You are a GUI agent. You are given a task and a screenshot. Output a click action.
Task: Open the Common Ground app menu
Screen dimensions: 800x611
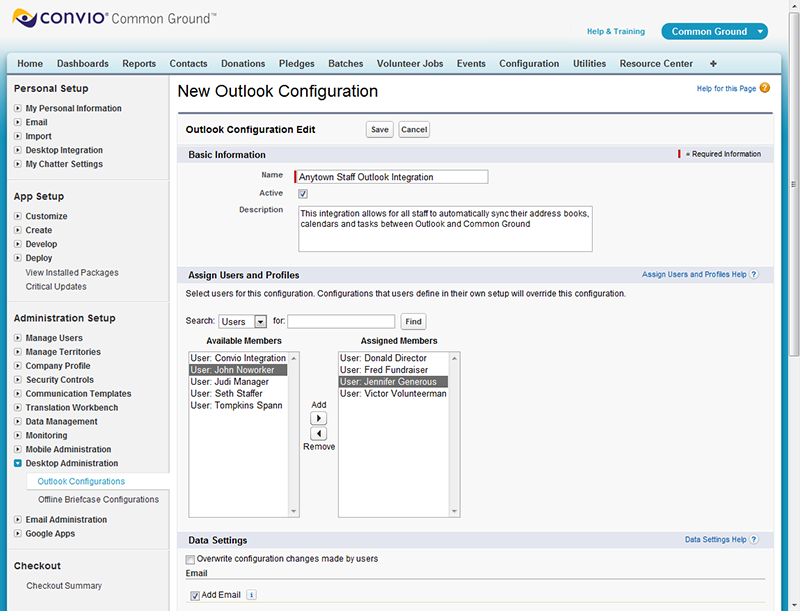pyautogui.click(x=714, y=32)
